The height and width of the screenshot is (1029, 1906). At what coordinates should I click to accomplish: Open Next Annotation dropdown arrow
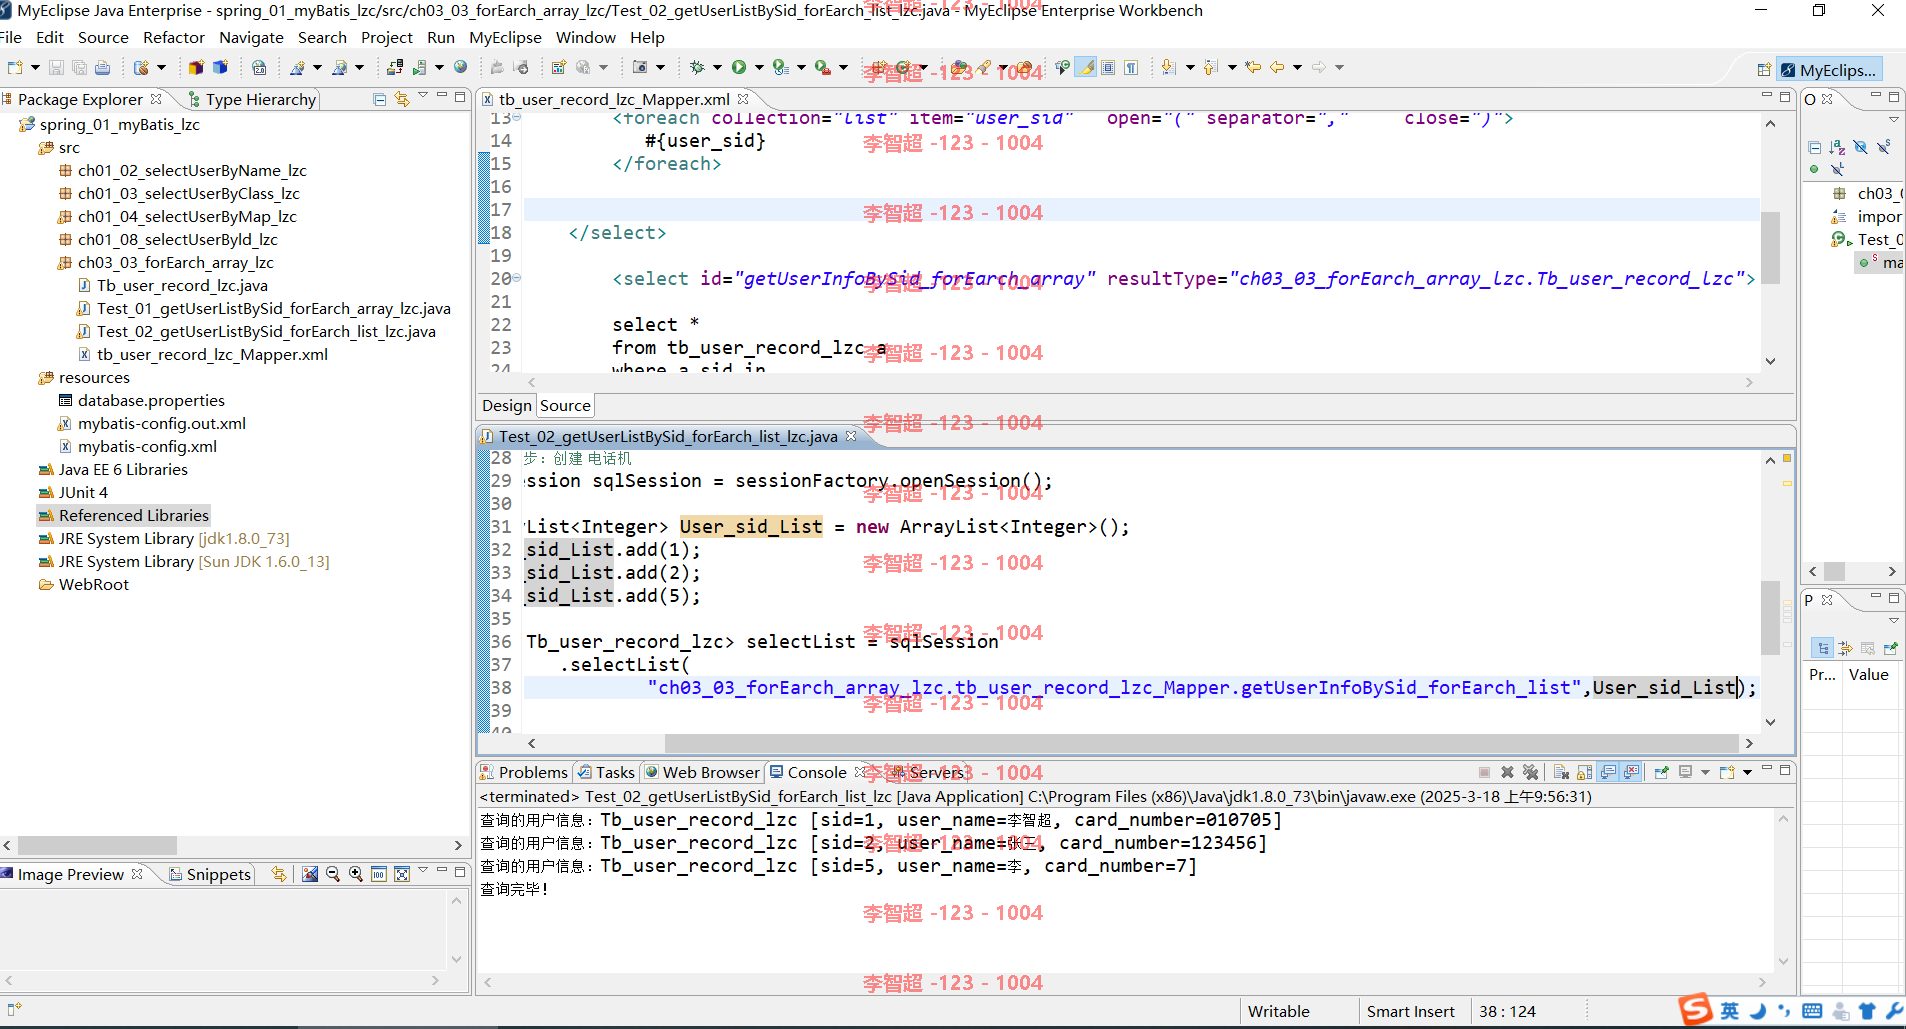[1189, 67]
